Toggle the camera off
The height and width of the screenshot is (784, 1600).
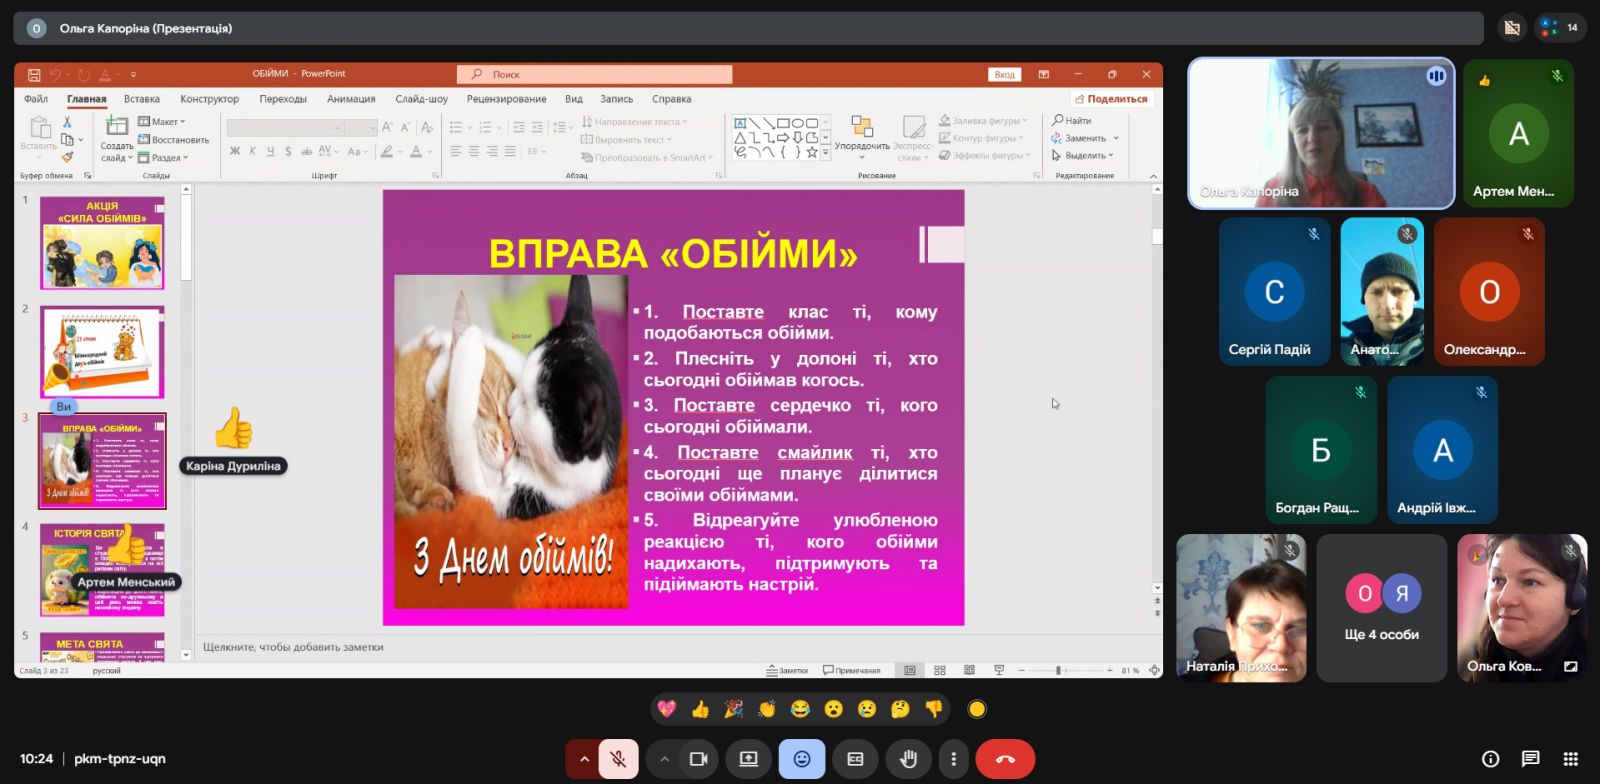click(698, 759)
